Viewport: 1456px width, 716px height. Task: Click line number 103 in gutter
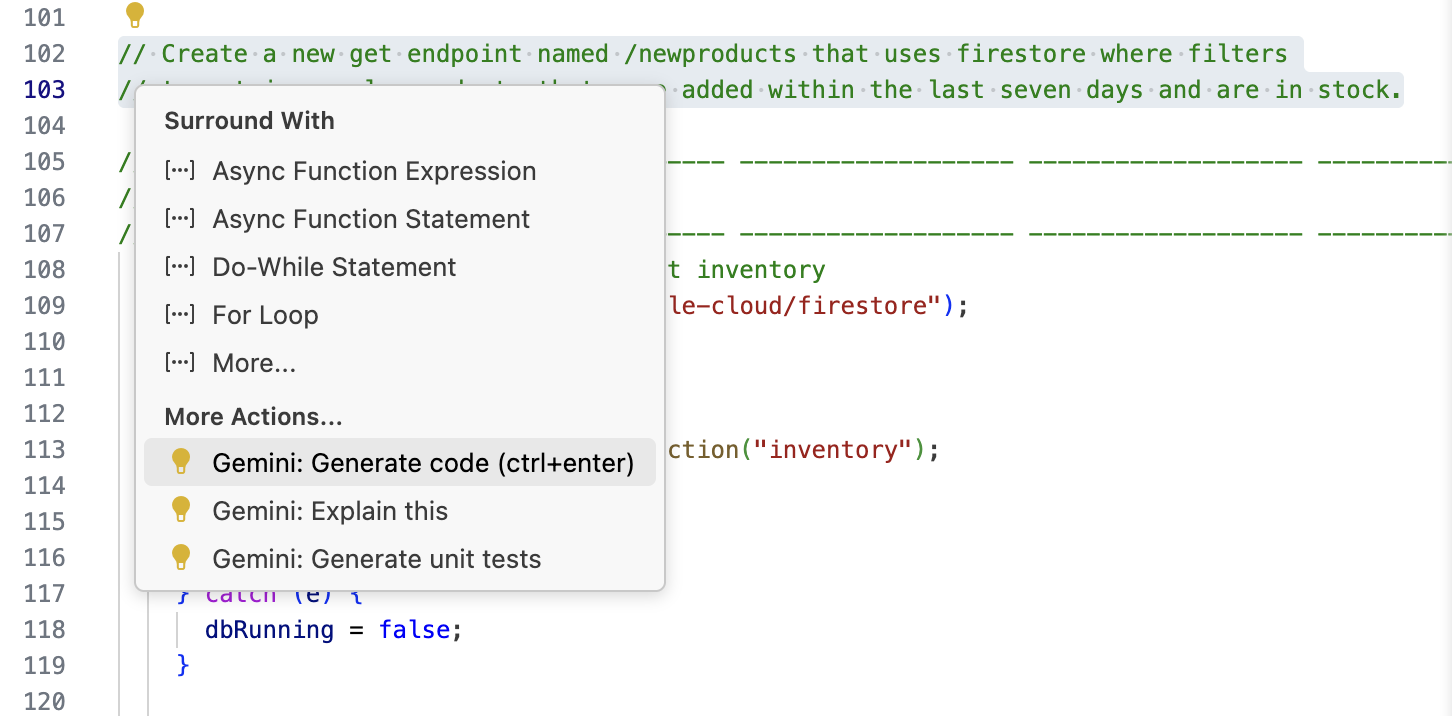44,90
